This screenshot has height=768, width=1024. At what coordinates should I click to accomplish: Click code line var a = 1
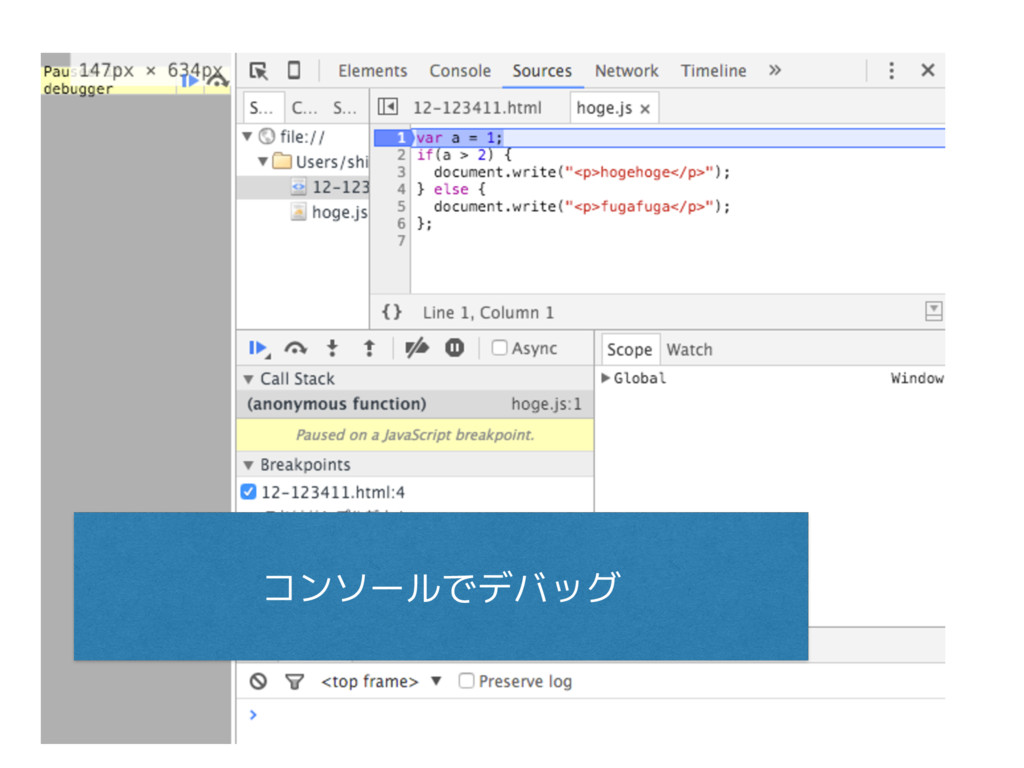[460, 138]
